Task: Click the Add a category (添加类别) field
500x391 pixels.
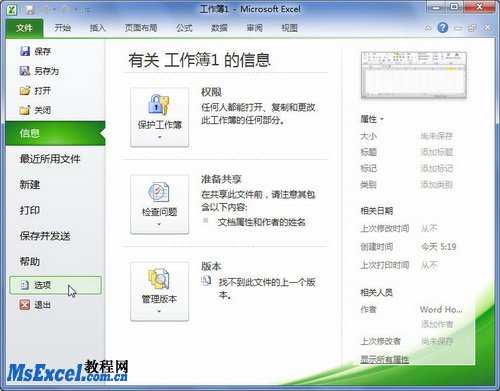Action: point(437,184)
